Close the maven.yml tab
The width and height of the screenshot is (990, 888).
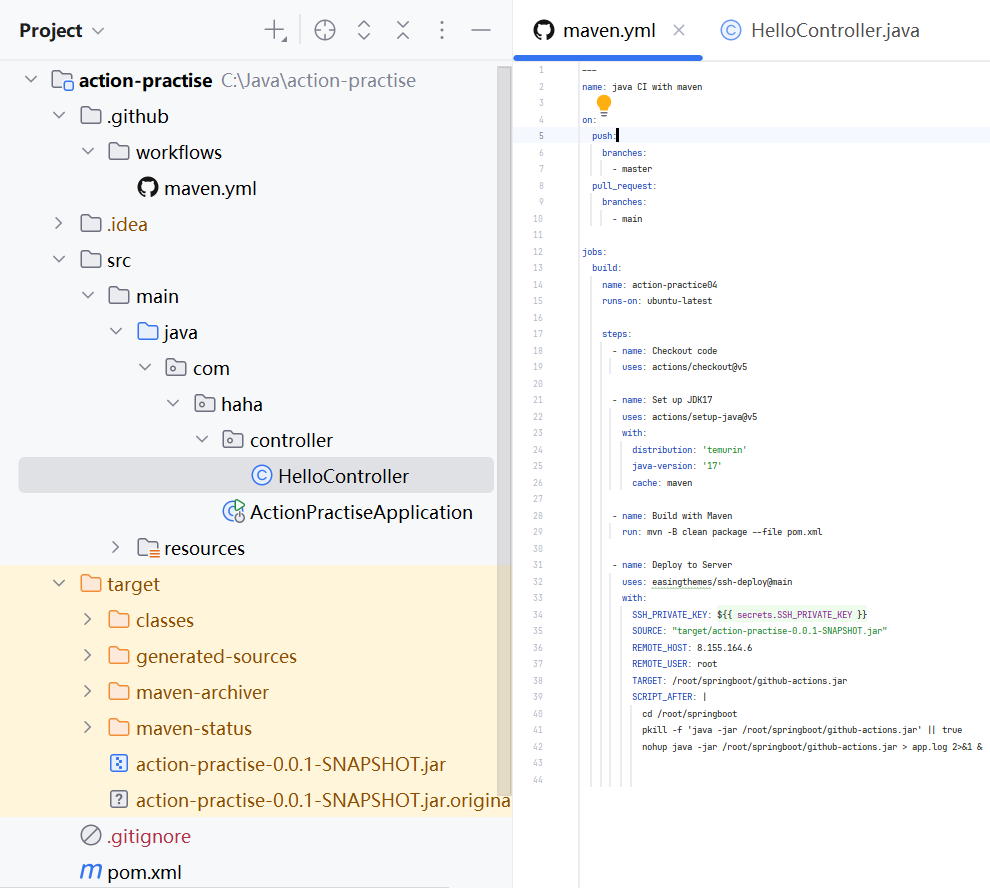679,30
